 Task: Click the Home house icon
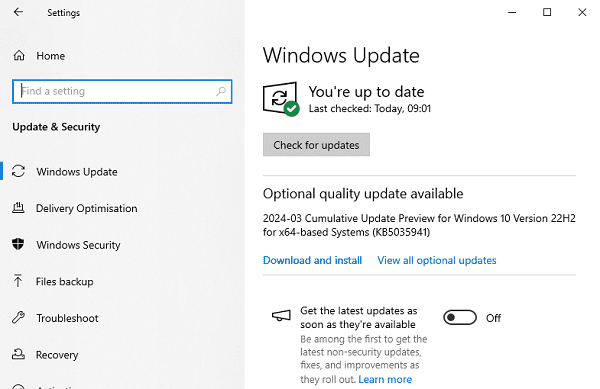tap(19, 56)
